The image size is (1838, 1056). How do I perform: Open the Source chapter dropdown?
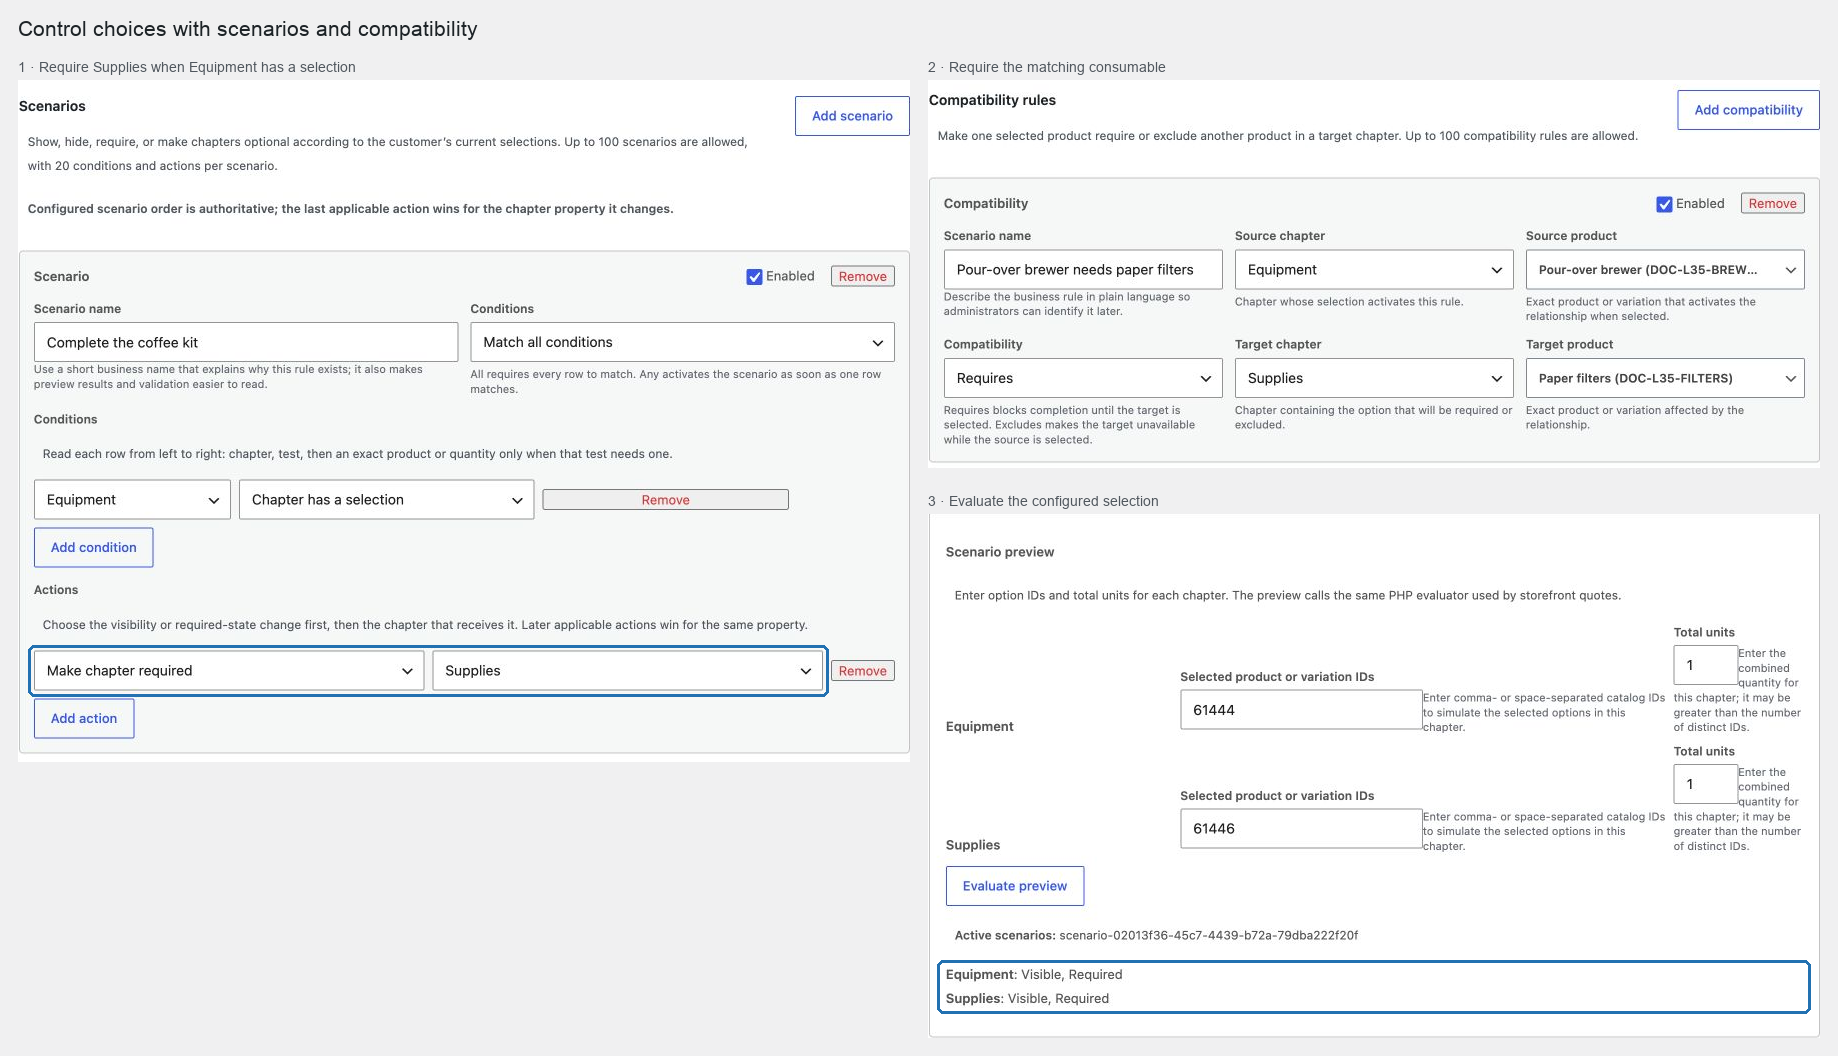[1373, 270]
